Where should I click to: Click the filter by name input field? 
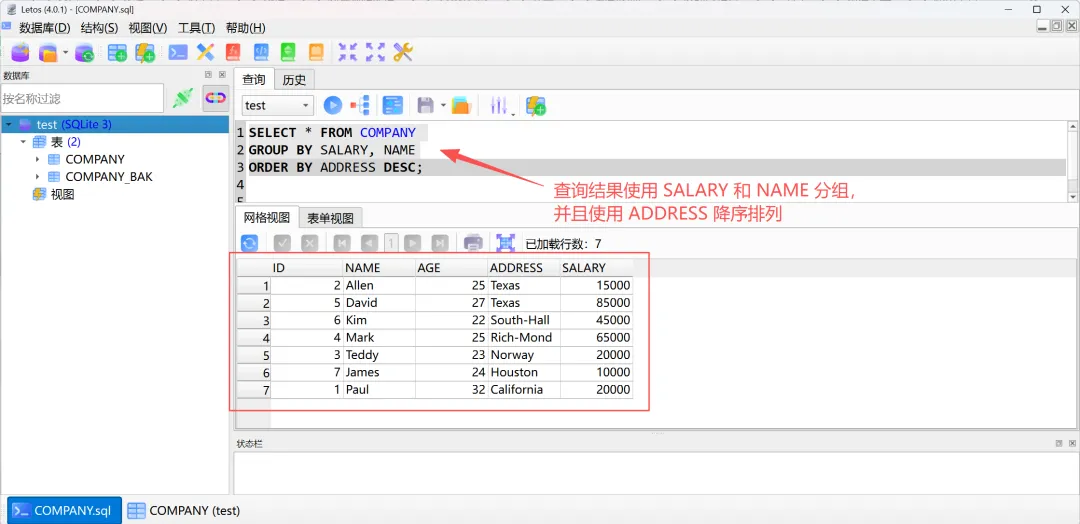coord(82,98)
